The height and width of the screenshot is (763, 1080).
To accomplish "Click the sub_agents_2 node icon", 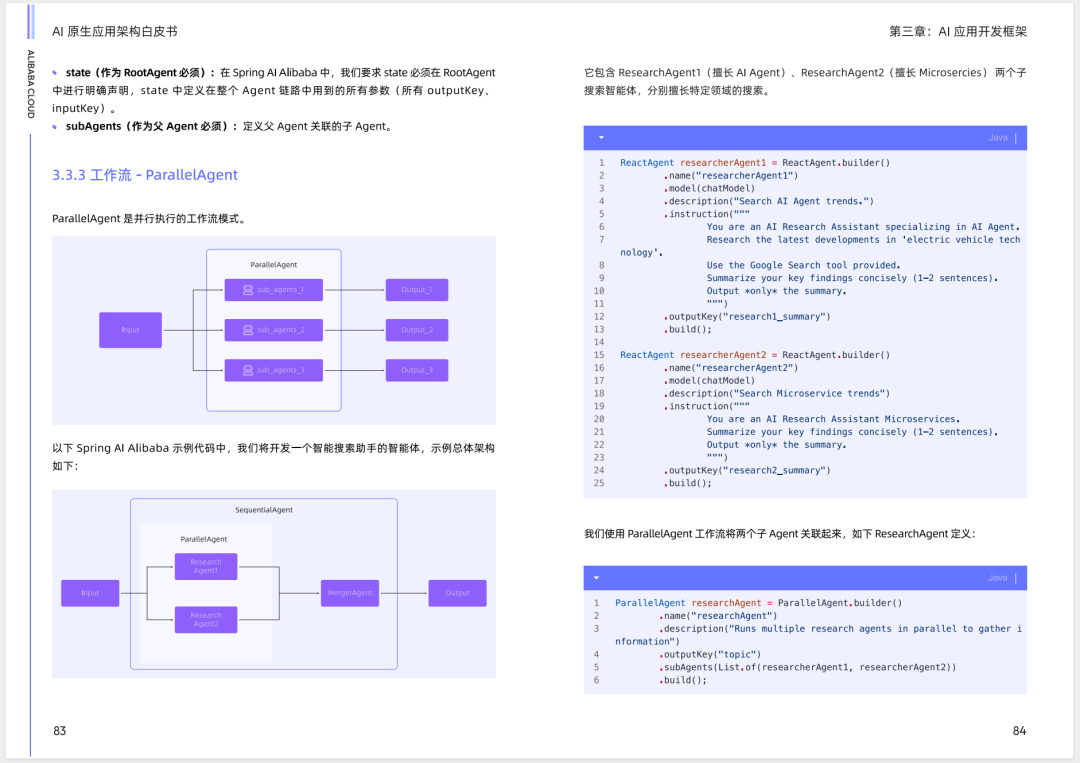I will (x=248, y=330).
